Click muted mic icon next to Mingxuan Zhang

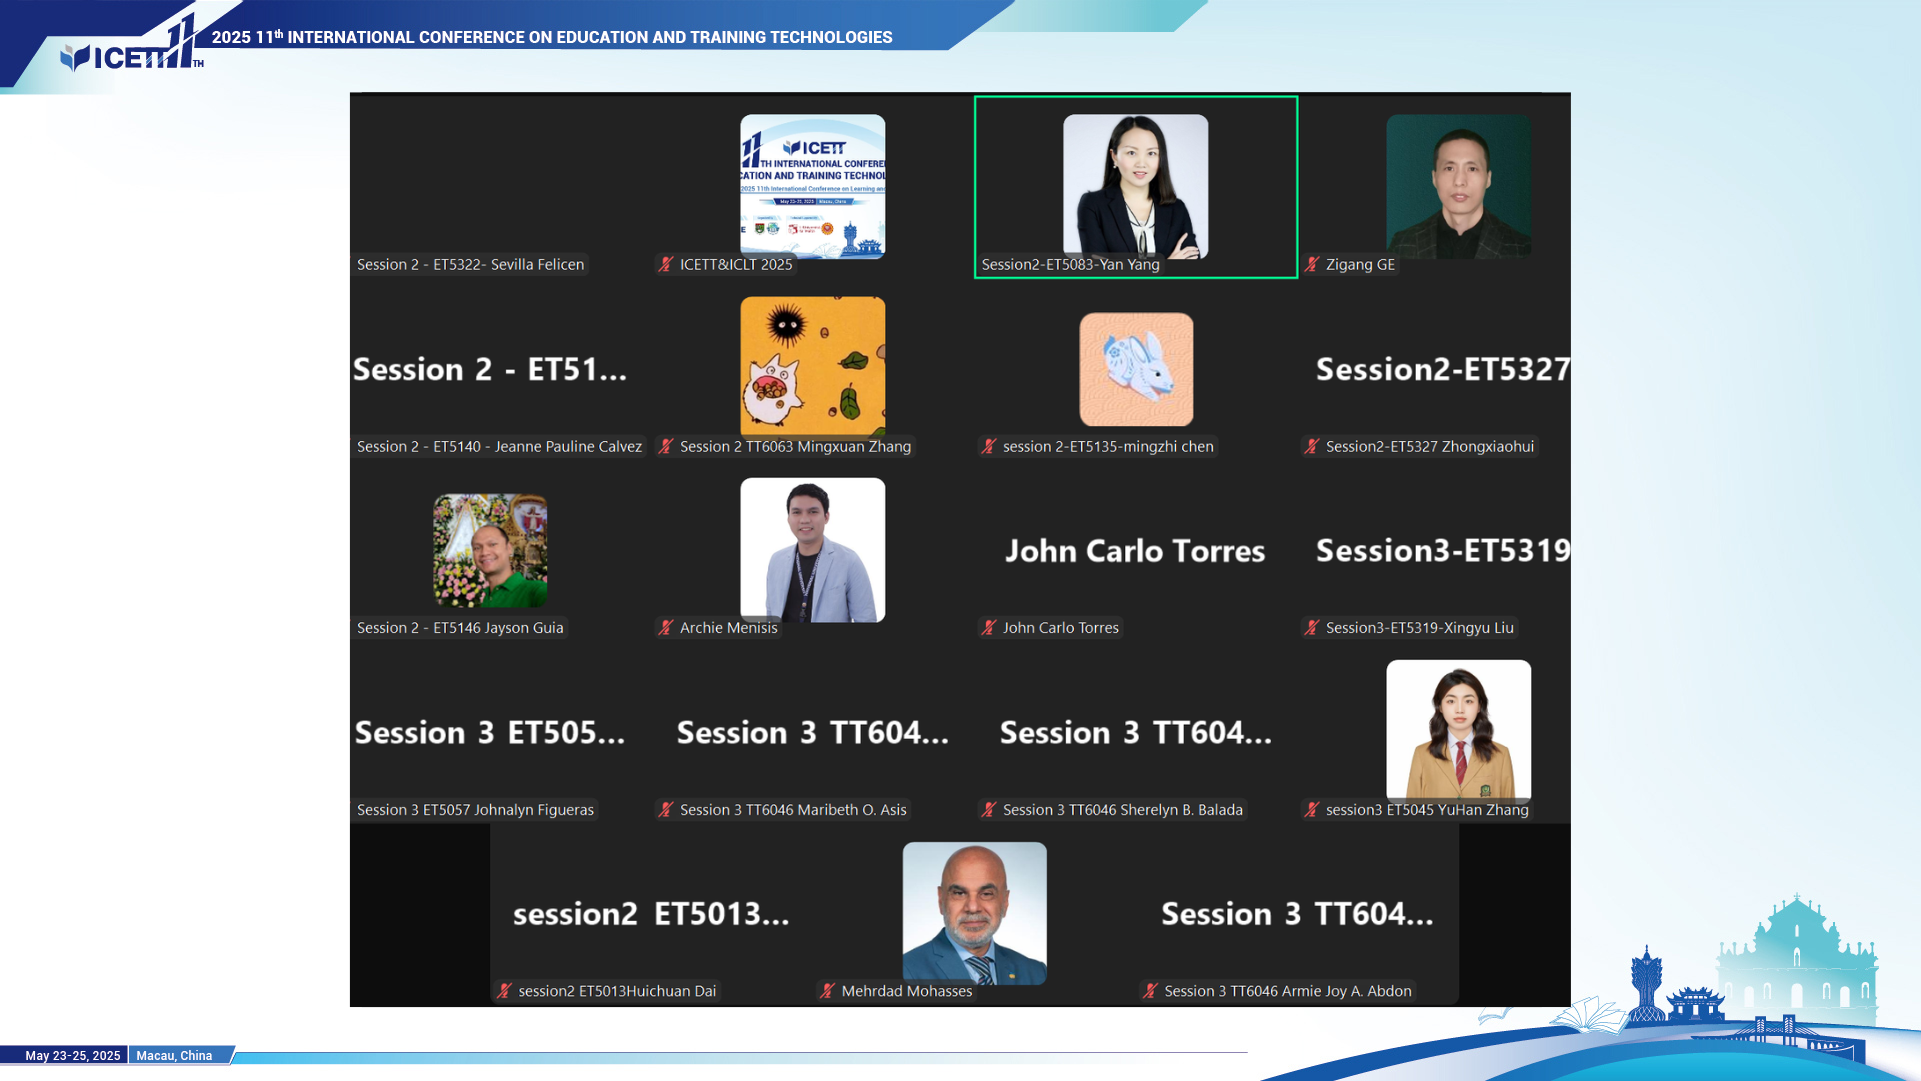[x=666, y=446]
